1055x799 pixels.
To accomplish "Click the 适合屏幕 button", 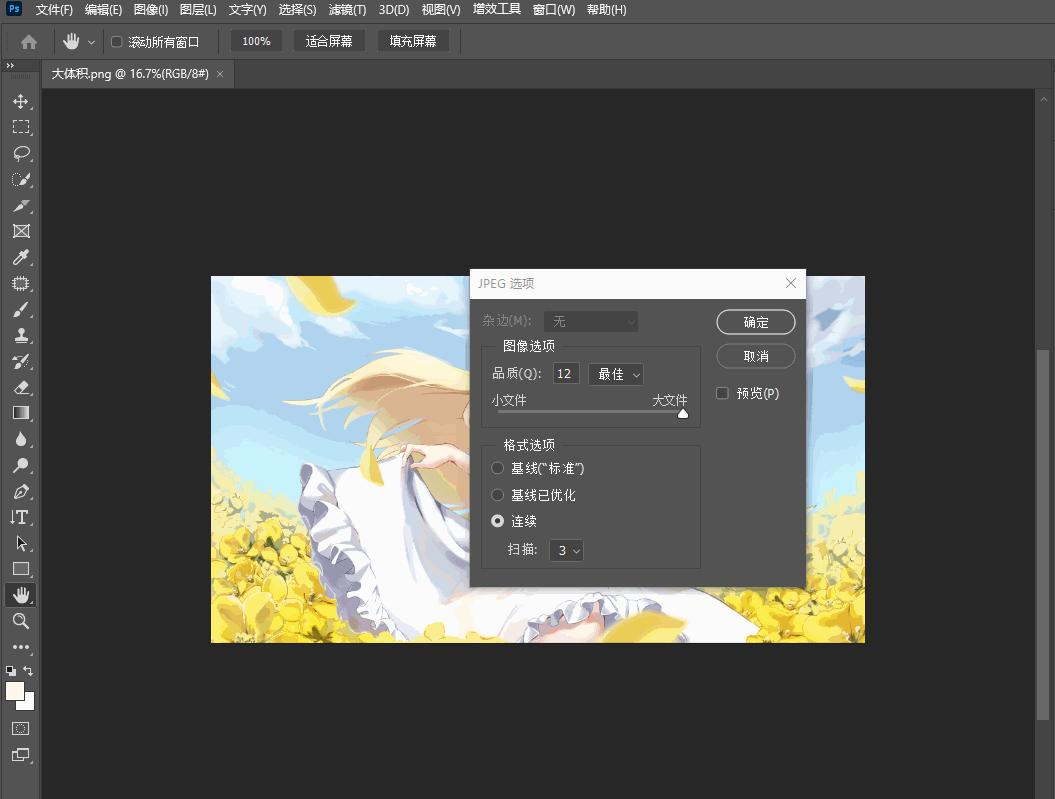I will (x=329, y=41).
